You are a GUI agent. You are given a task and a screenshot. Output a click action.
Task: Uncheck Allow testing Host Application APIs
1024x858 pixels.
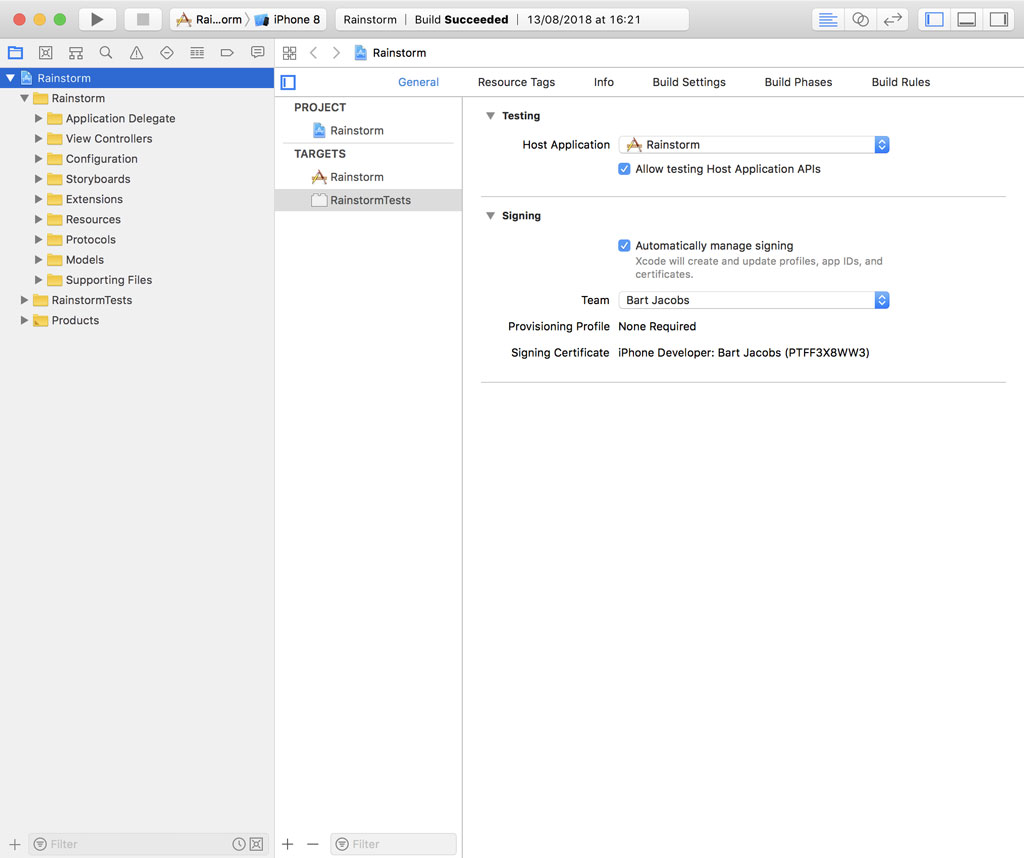coord(624,169)
